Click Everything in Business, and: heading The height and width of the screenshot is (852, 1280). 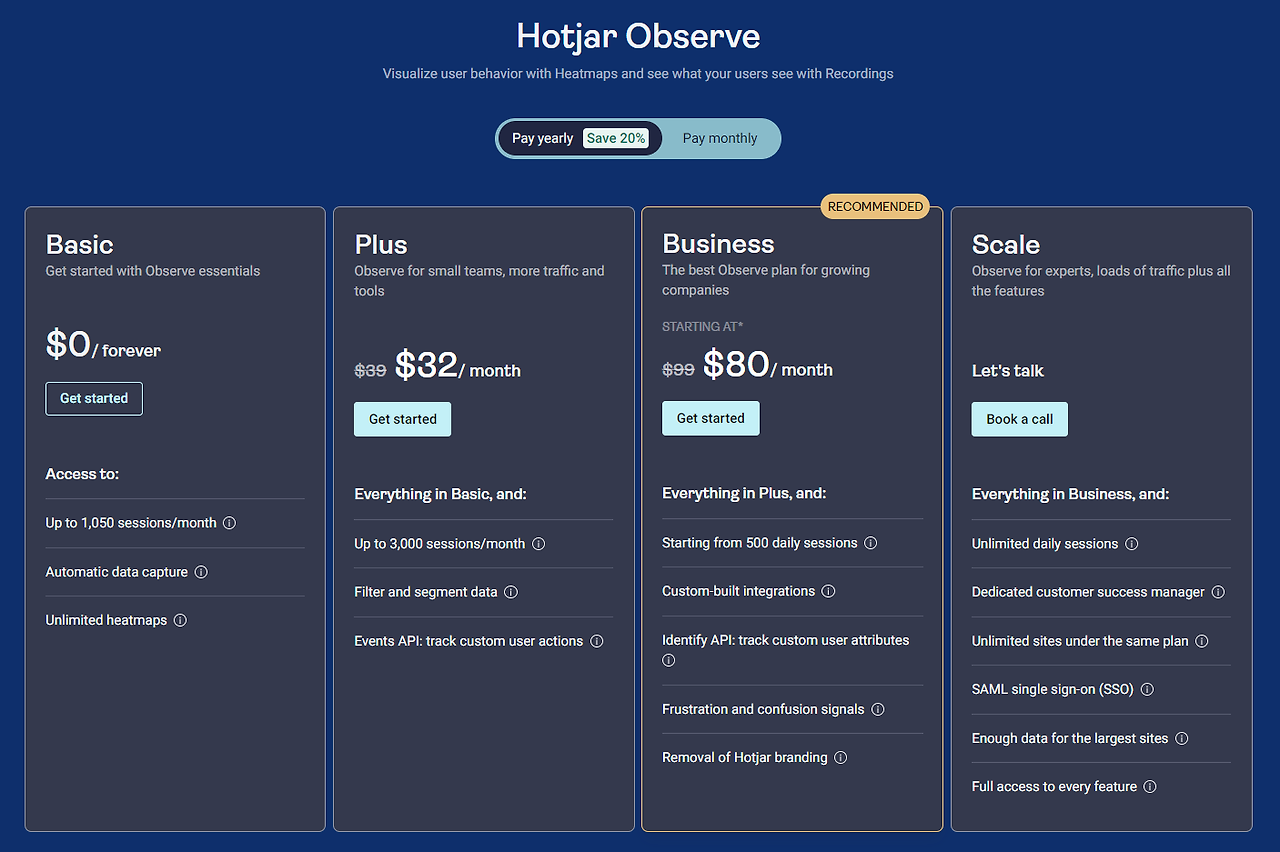click(1070, 494)
